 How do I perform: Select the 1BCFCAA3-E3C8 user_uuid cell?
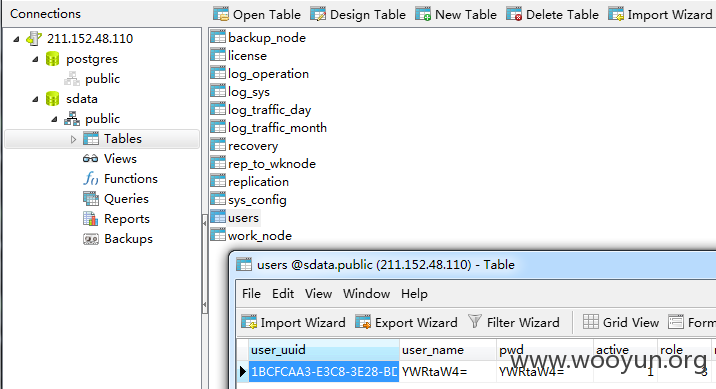tap(324, 372)
